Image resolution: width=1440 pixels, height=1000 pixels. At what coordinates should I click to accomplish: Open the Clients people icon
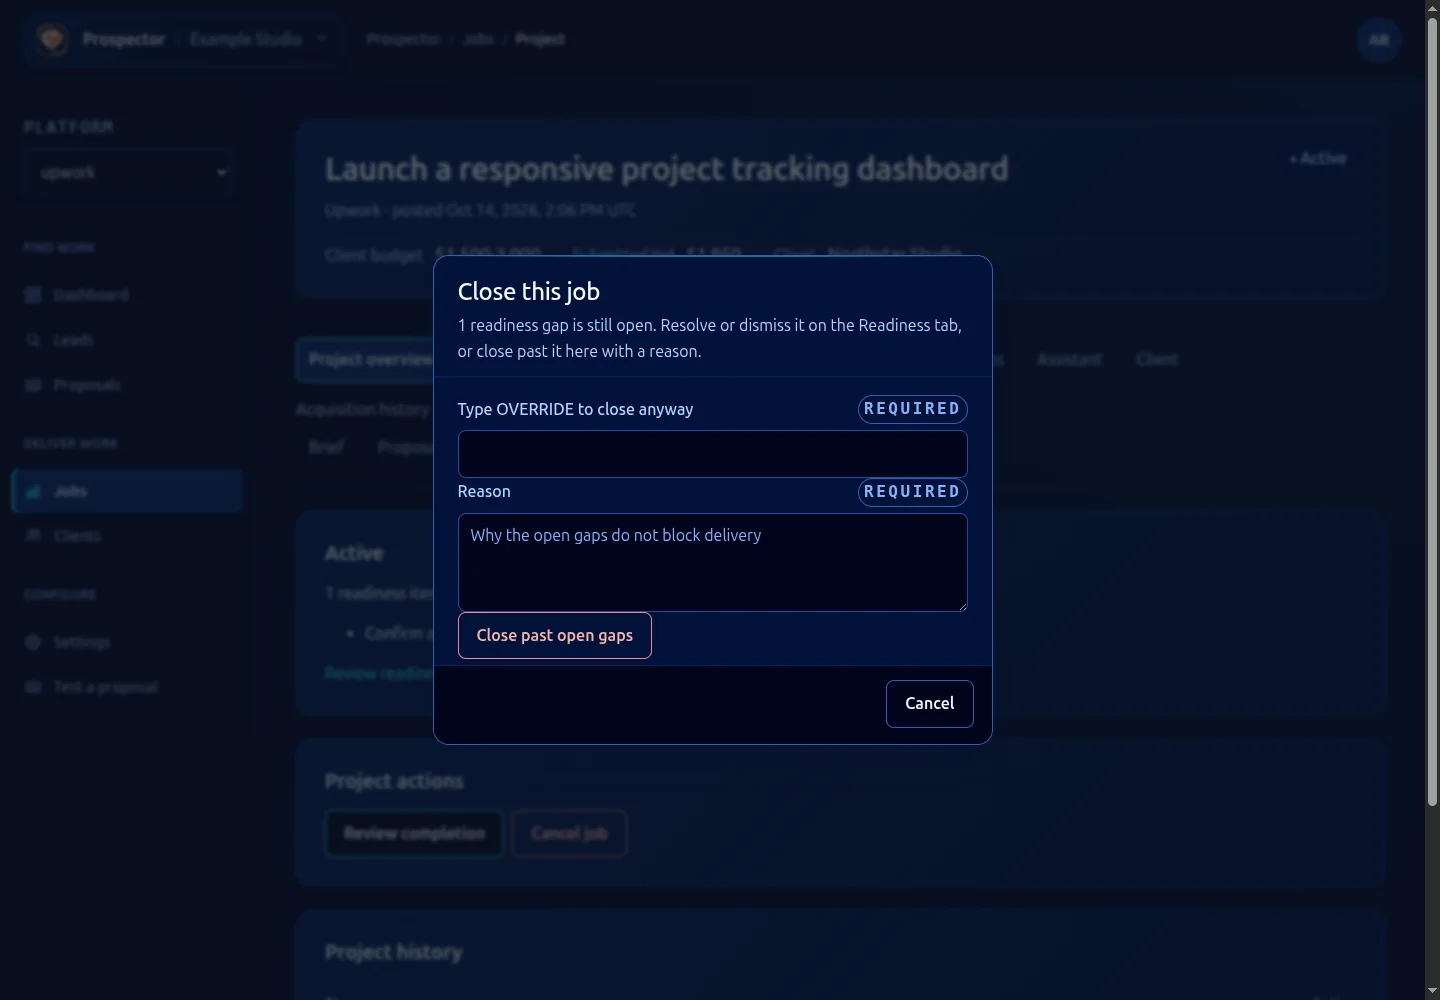[33, 536]
